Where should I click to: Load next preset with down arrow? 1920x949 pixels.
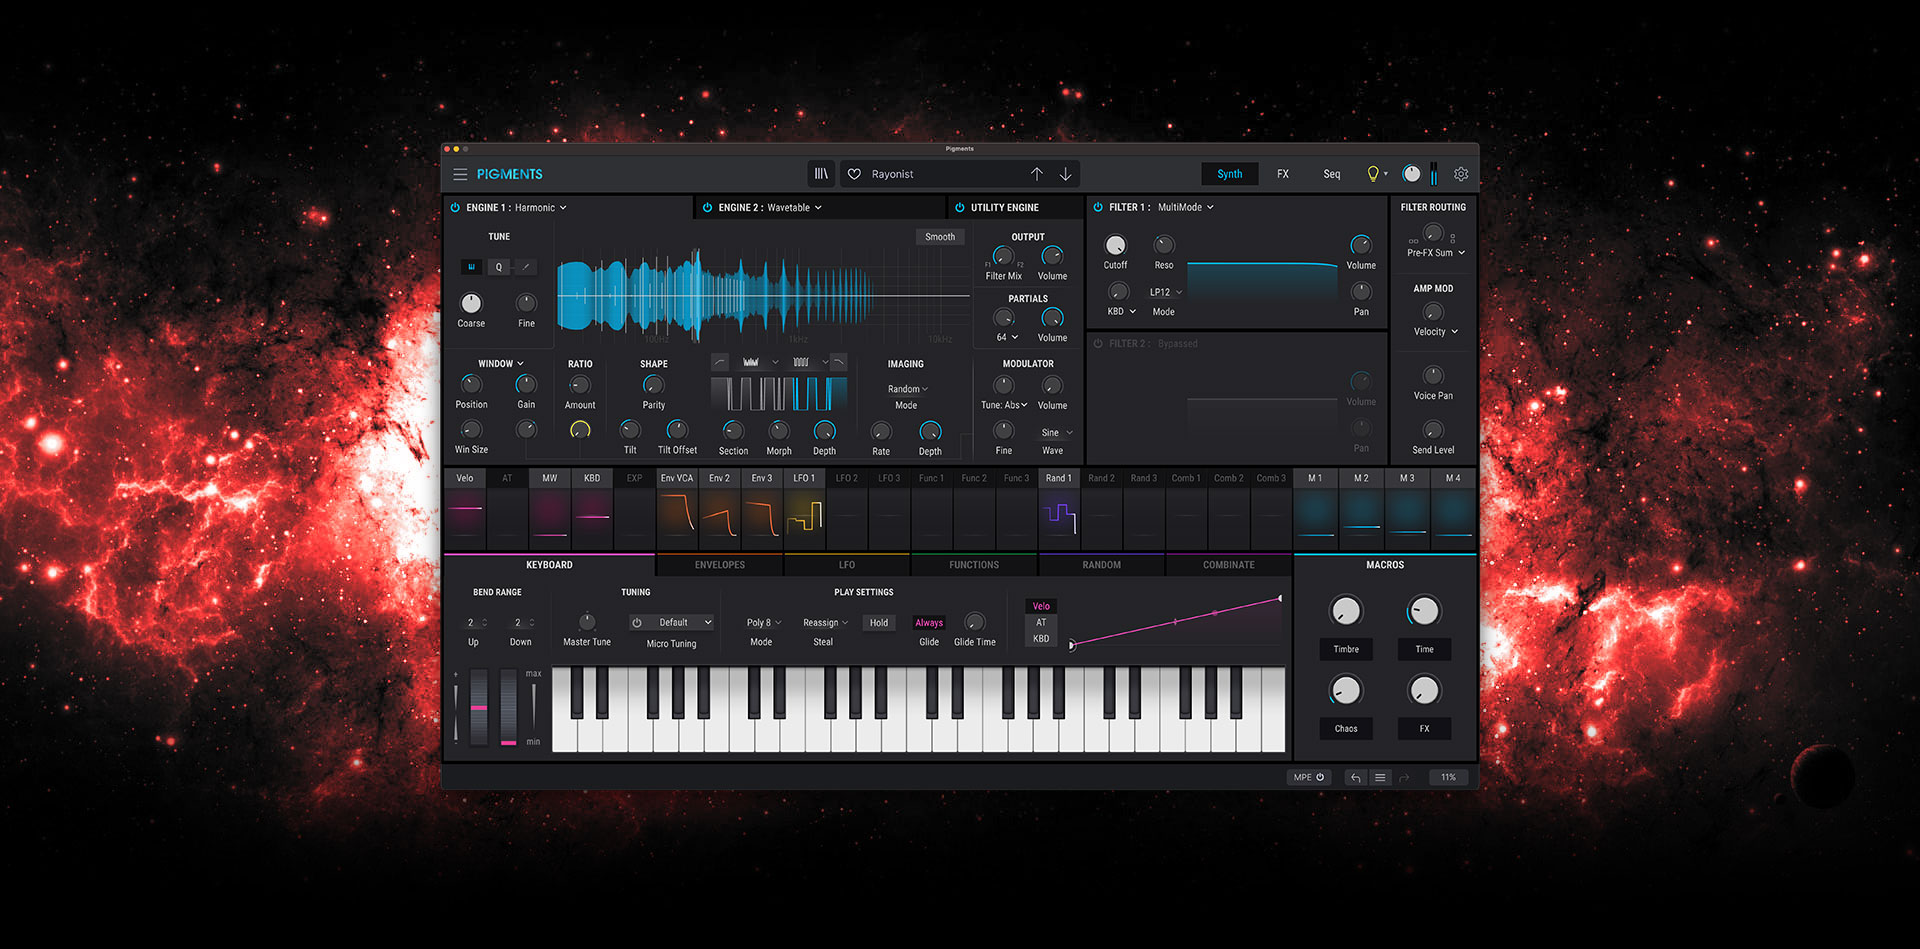pyautogui.click(x=1066, y=174)
